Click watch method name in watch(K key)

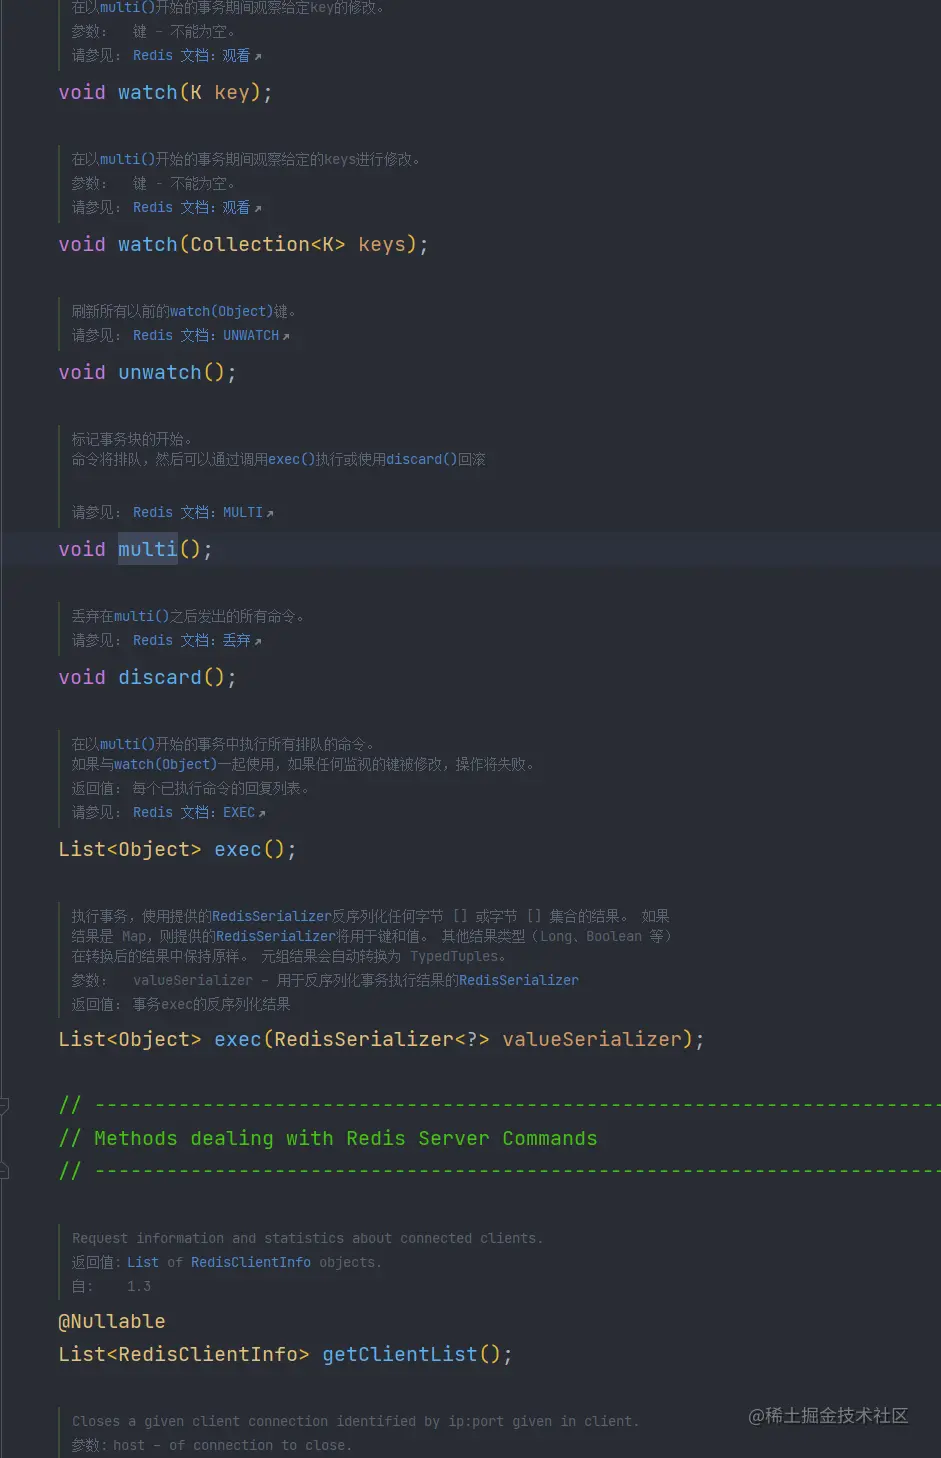pyautogui.click(x=148, y=93)
